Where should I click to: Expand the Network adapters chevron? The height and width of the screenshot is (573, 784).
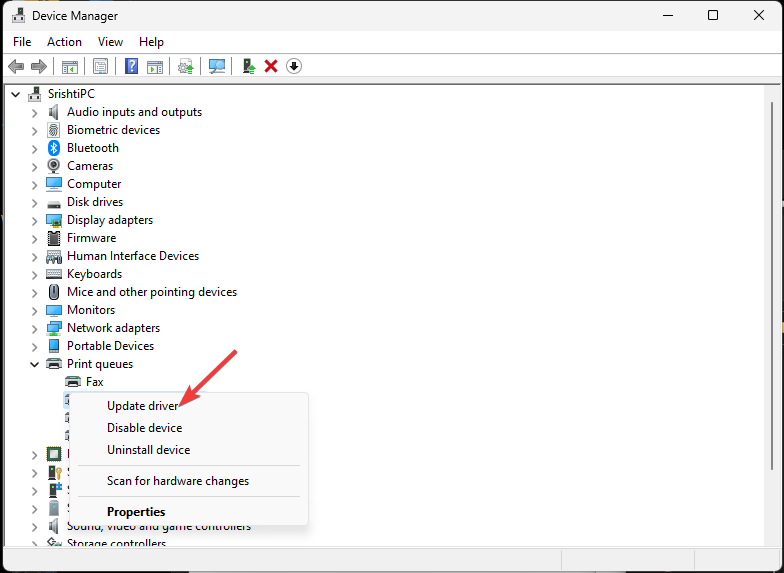point(34,329)
